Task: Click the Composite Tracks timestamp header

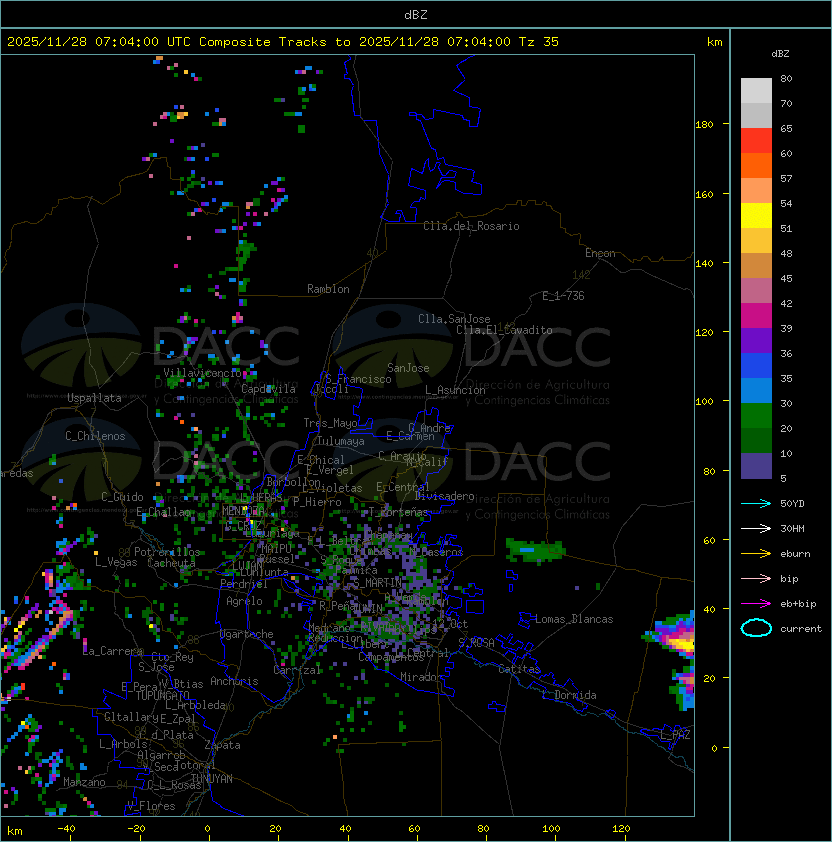Action: [x=283, y=41]
